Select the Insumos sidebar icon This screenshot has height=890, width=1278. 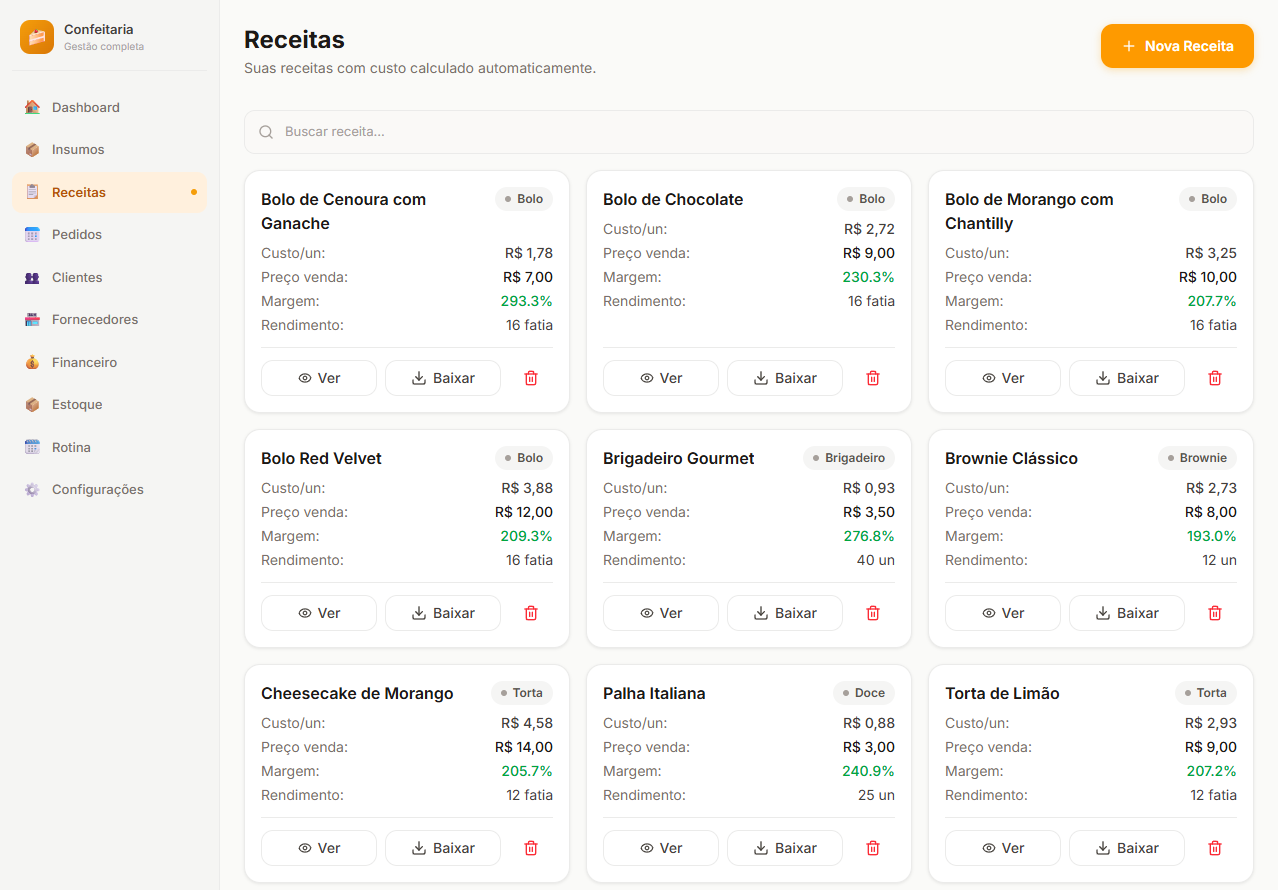33,149
